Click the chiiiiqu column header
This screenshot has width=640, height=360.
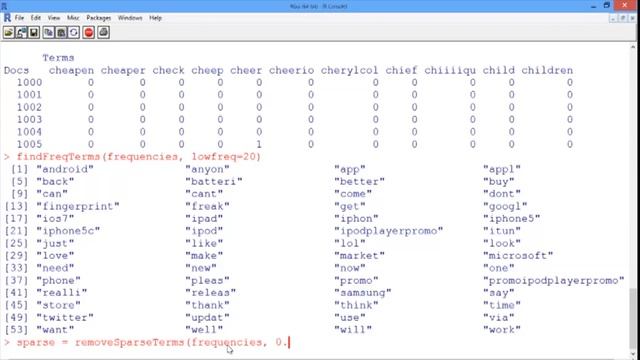pos(450,71)
